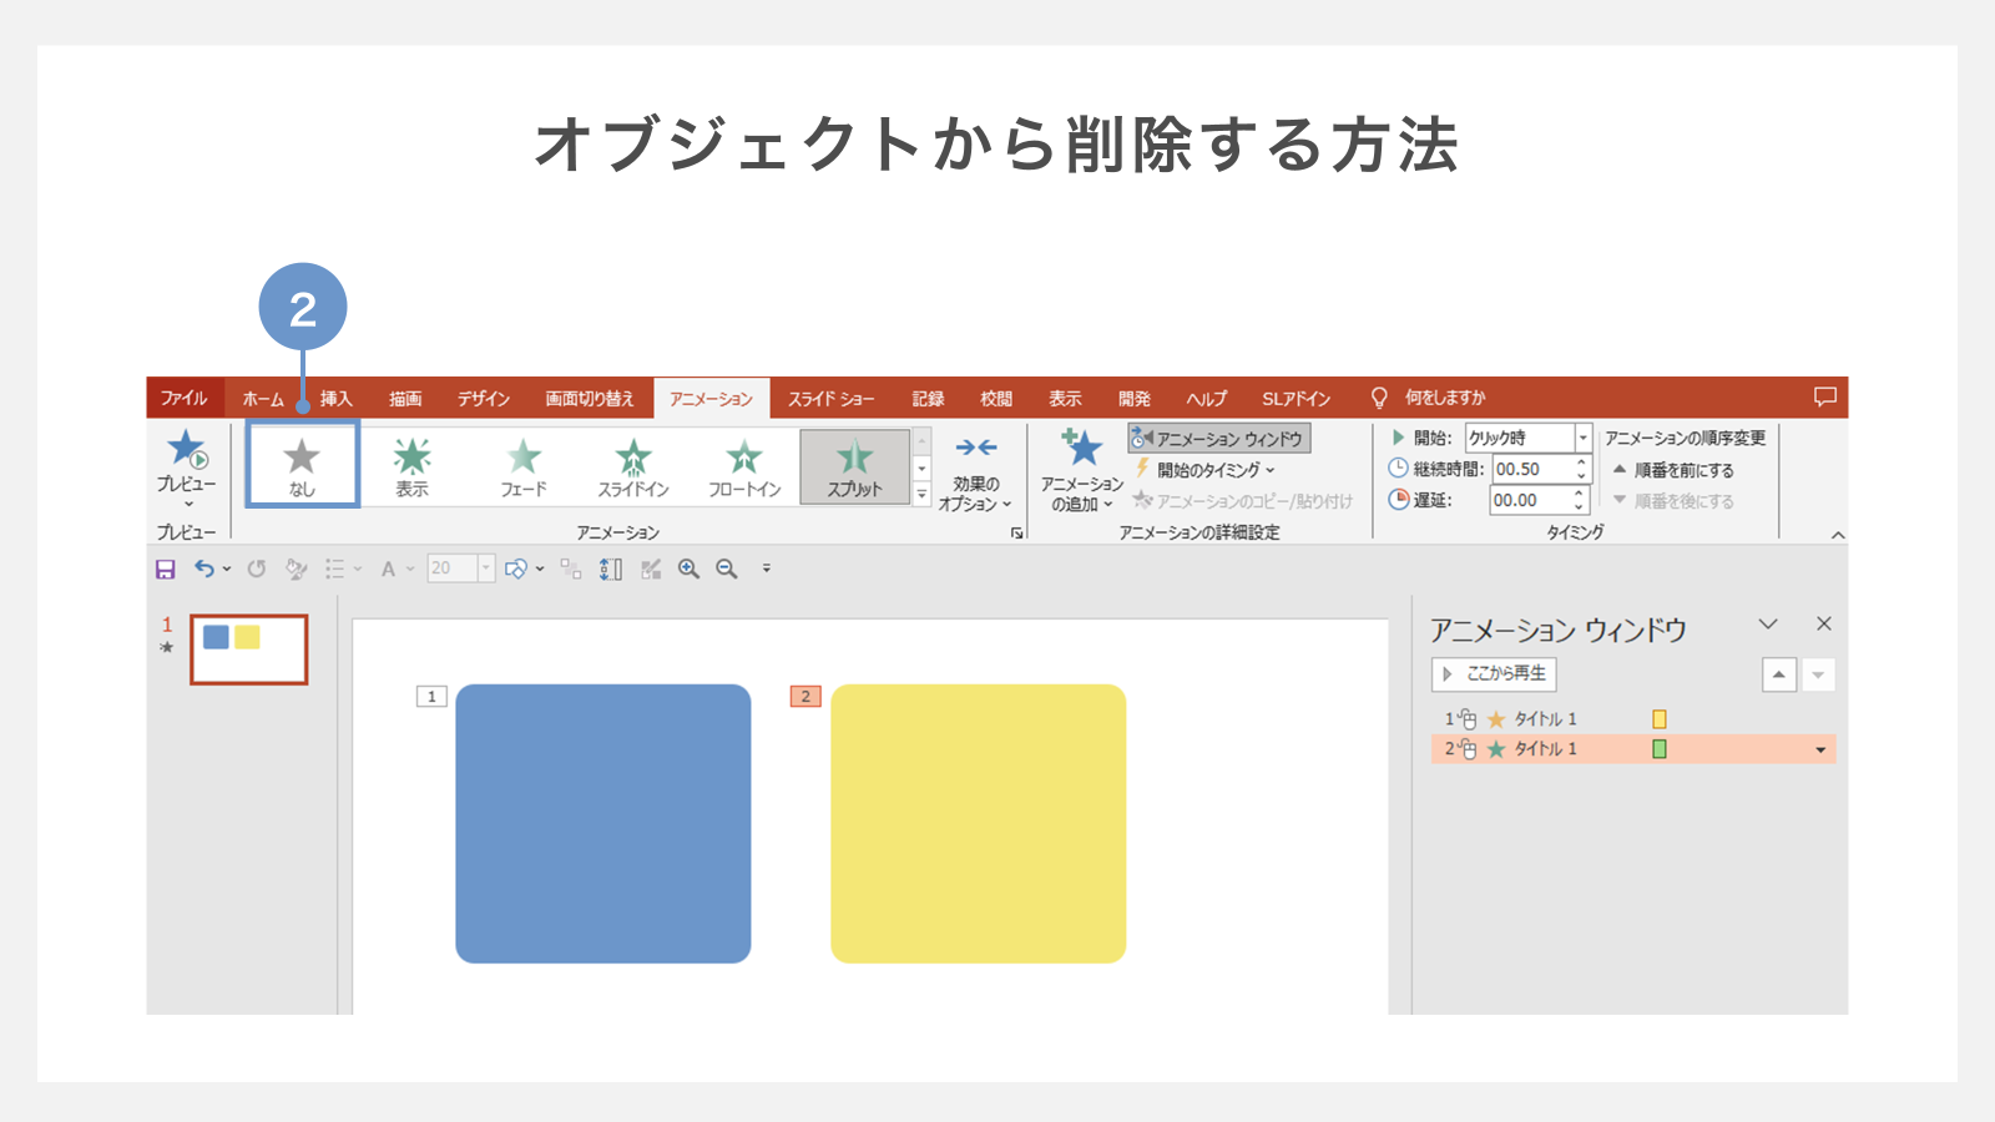Screen dimensions: 1995x1122
Task: Collapse the ribbon with caret
Action: [1837, 535]
